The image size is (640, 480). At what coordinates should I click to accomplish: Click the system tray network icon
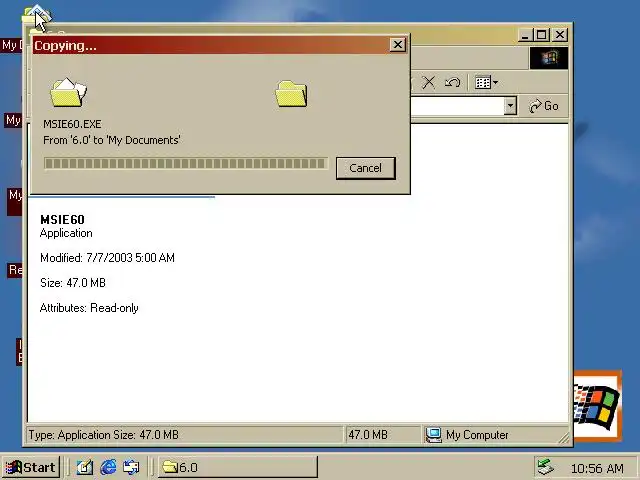545,468
